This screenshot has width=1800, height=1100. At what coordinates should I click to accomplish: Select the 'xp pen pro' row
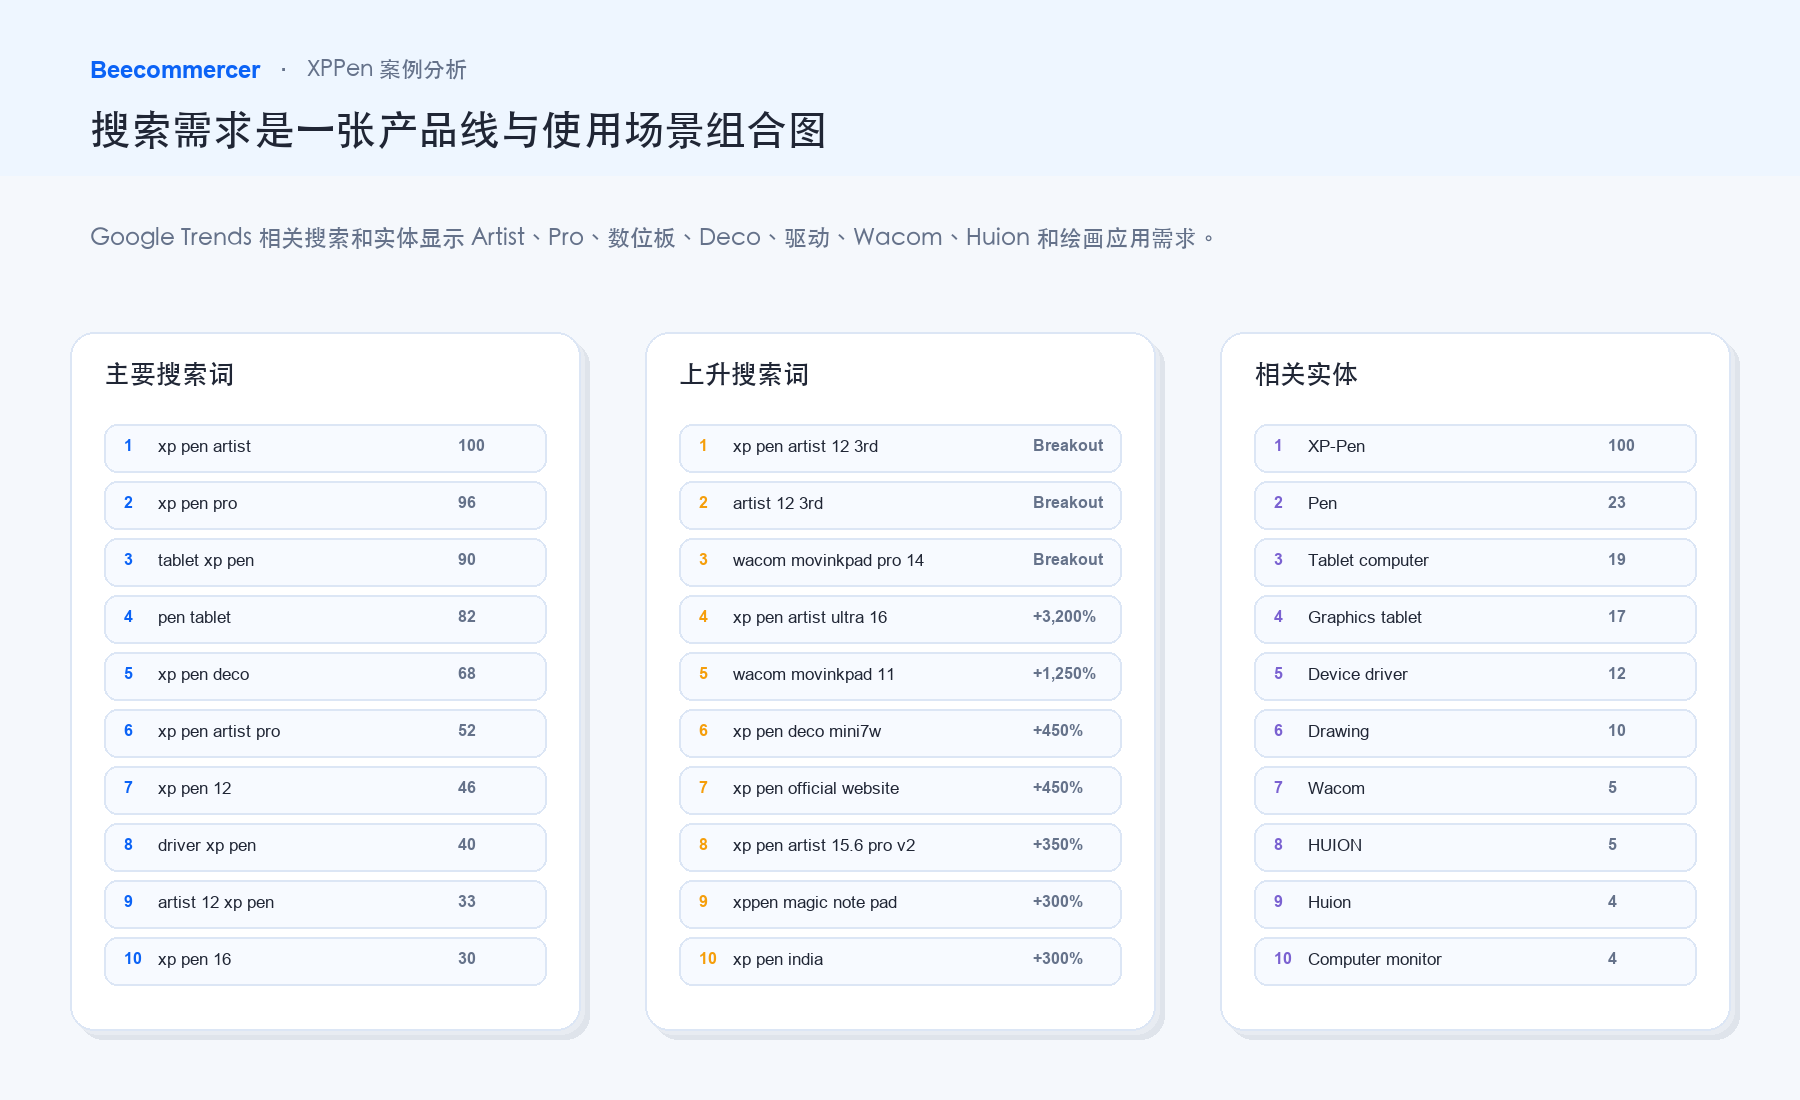pos(325,505)
